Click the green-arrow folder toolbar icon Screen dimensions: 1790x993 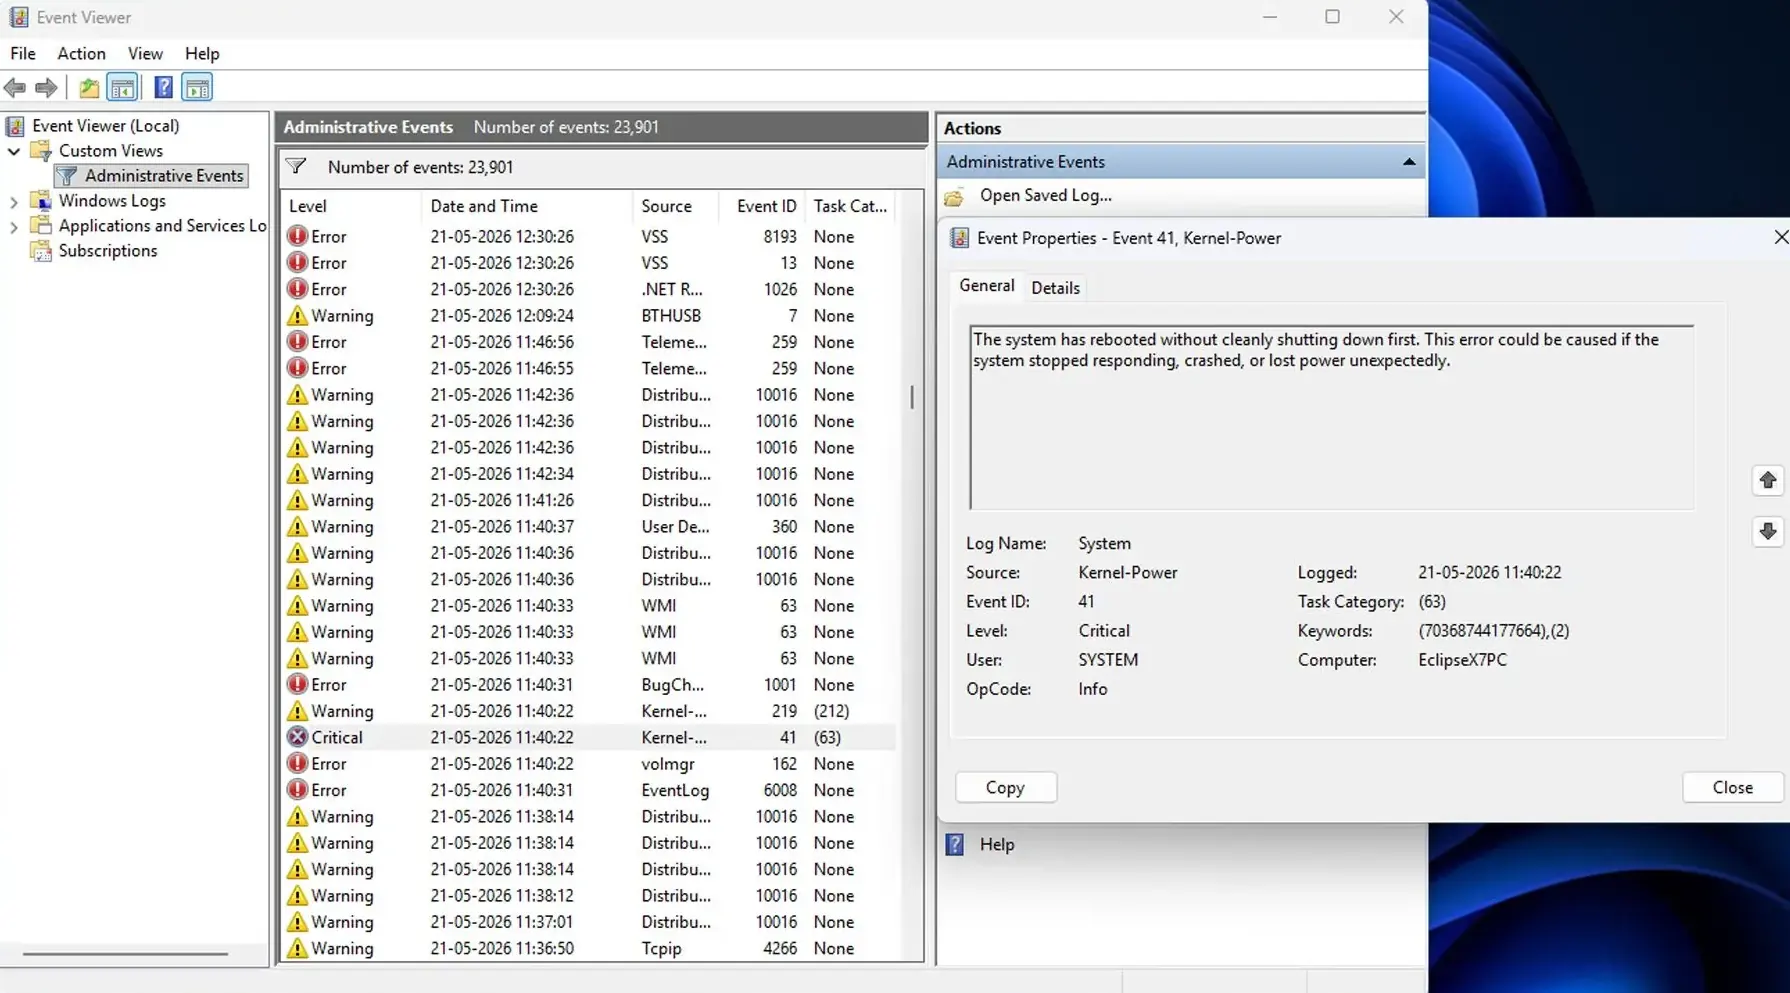point(89,88)
